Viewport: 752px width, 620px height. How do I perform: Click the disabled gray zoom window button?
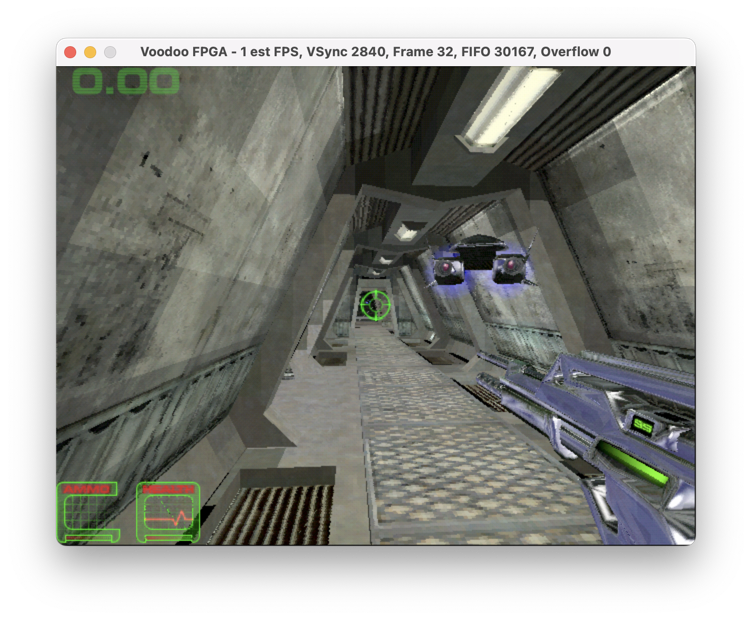pyautogui.click(x=110, y=52)
